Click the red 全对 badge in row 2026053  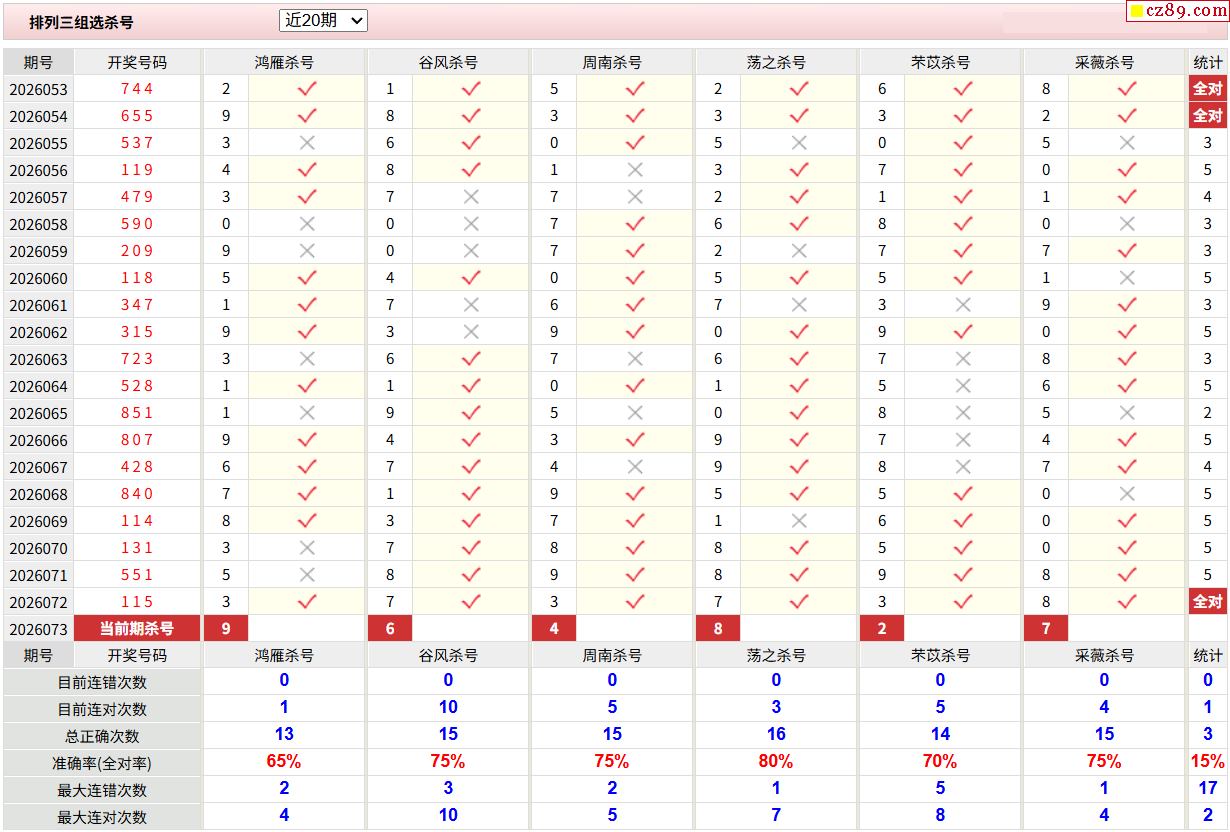[1207, 89]
